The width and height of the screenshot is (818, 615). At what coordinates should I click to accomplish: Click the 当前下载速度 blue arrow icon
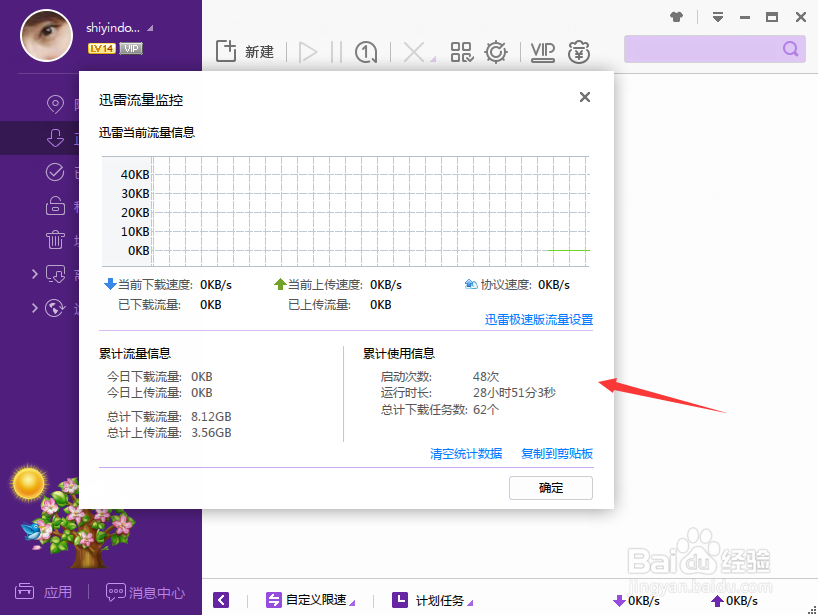[110, 284]
